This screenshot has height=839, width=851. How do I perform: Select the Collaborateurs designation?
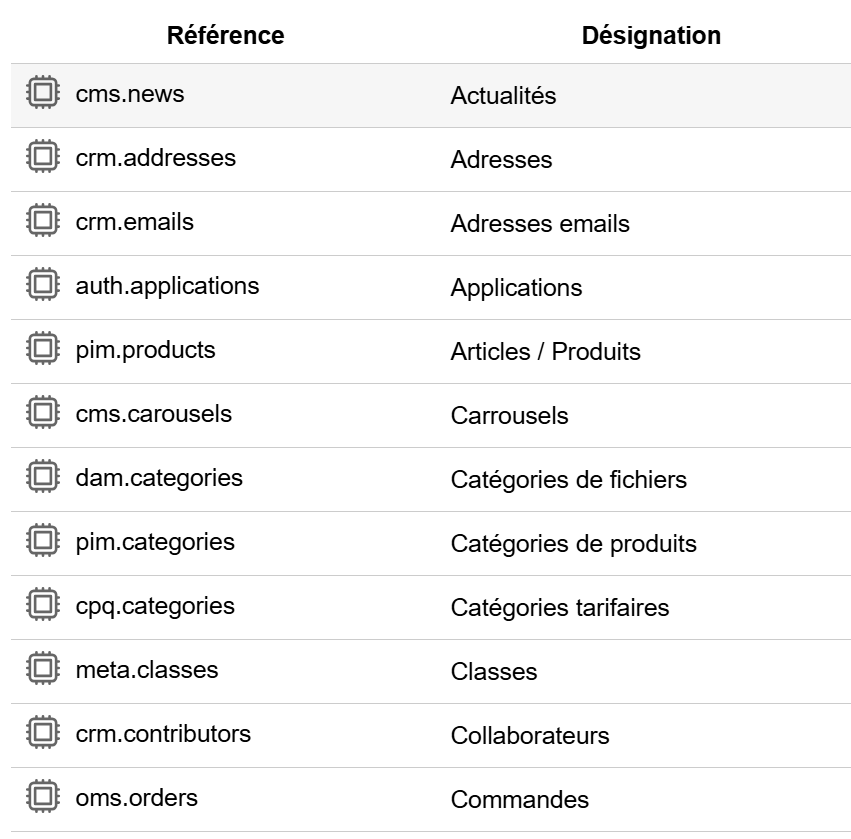tap(529, 736)
